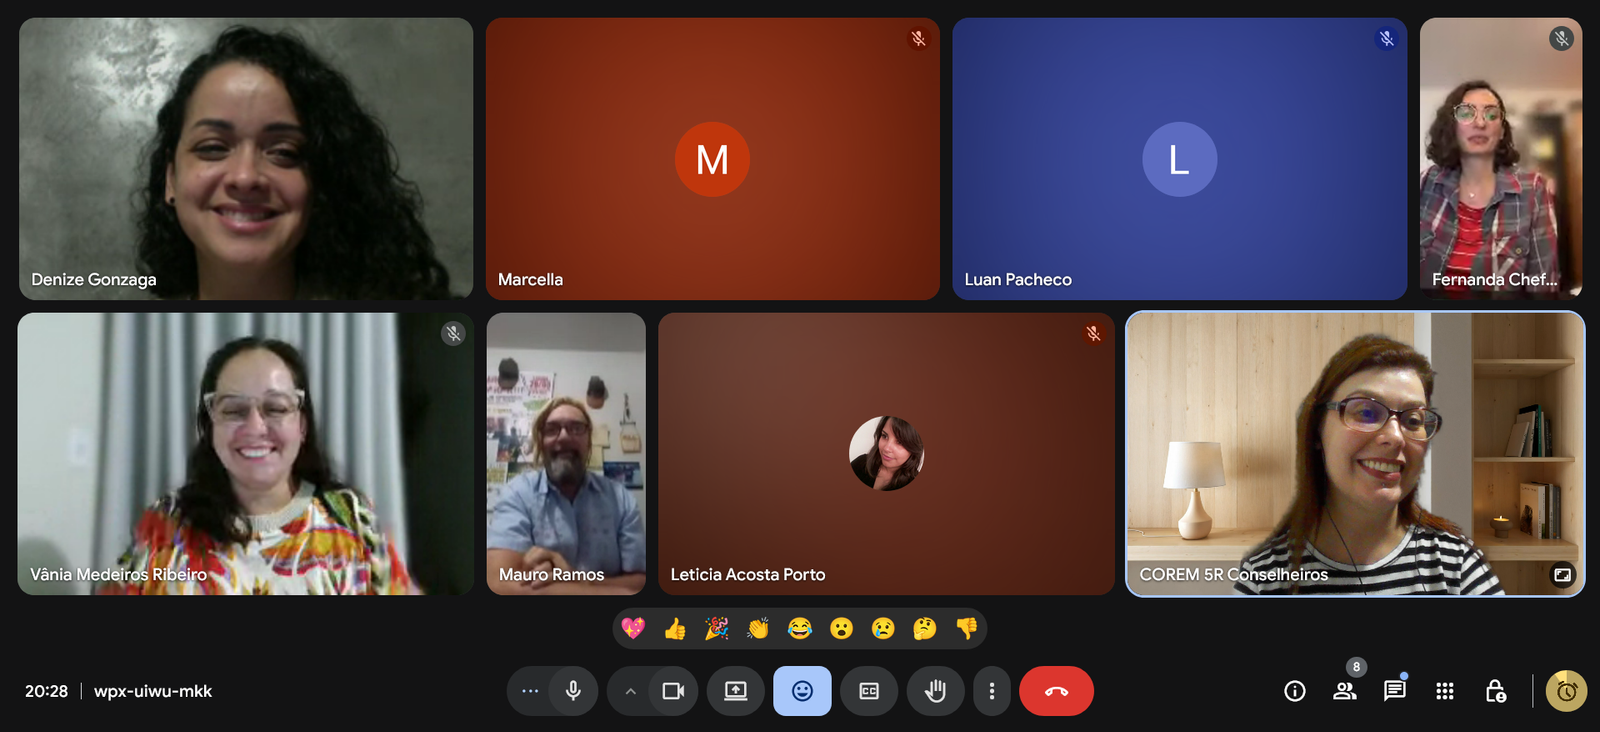Hide the emoji reactions bar
Screen dimensions: 1600x732
click(802, 691)
